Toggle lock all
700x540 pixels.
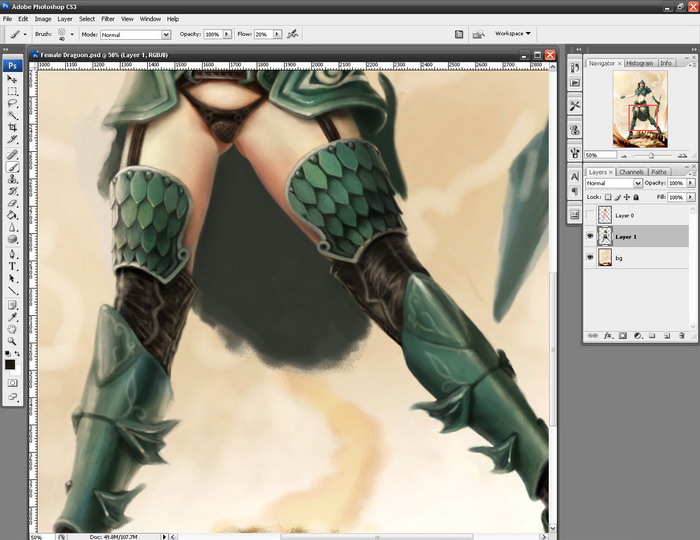point(636,197)
